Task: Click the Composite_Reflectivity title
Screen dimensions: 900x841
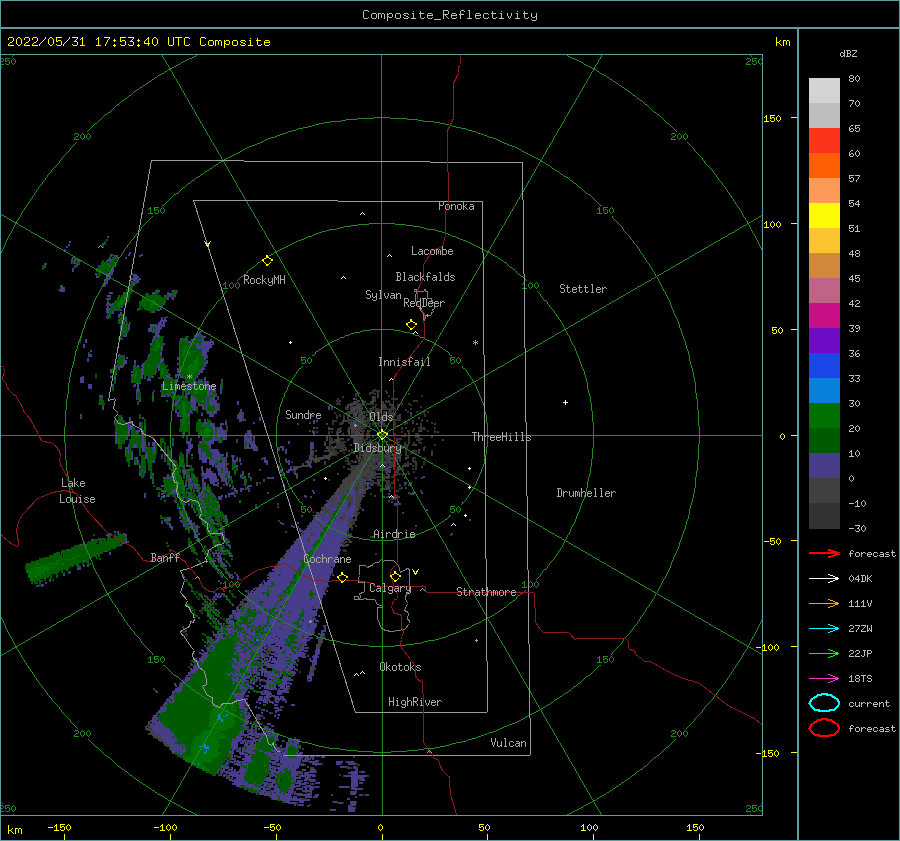Action: [450, 15]
